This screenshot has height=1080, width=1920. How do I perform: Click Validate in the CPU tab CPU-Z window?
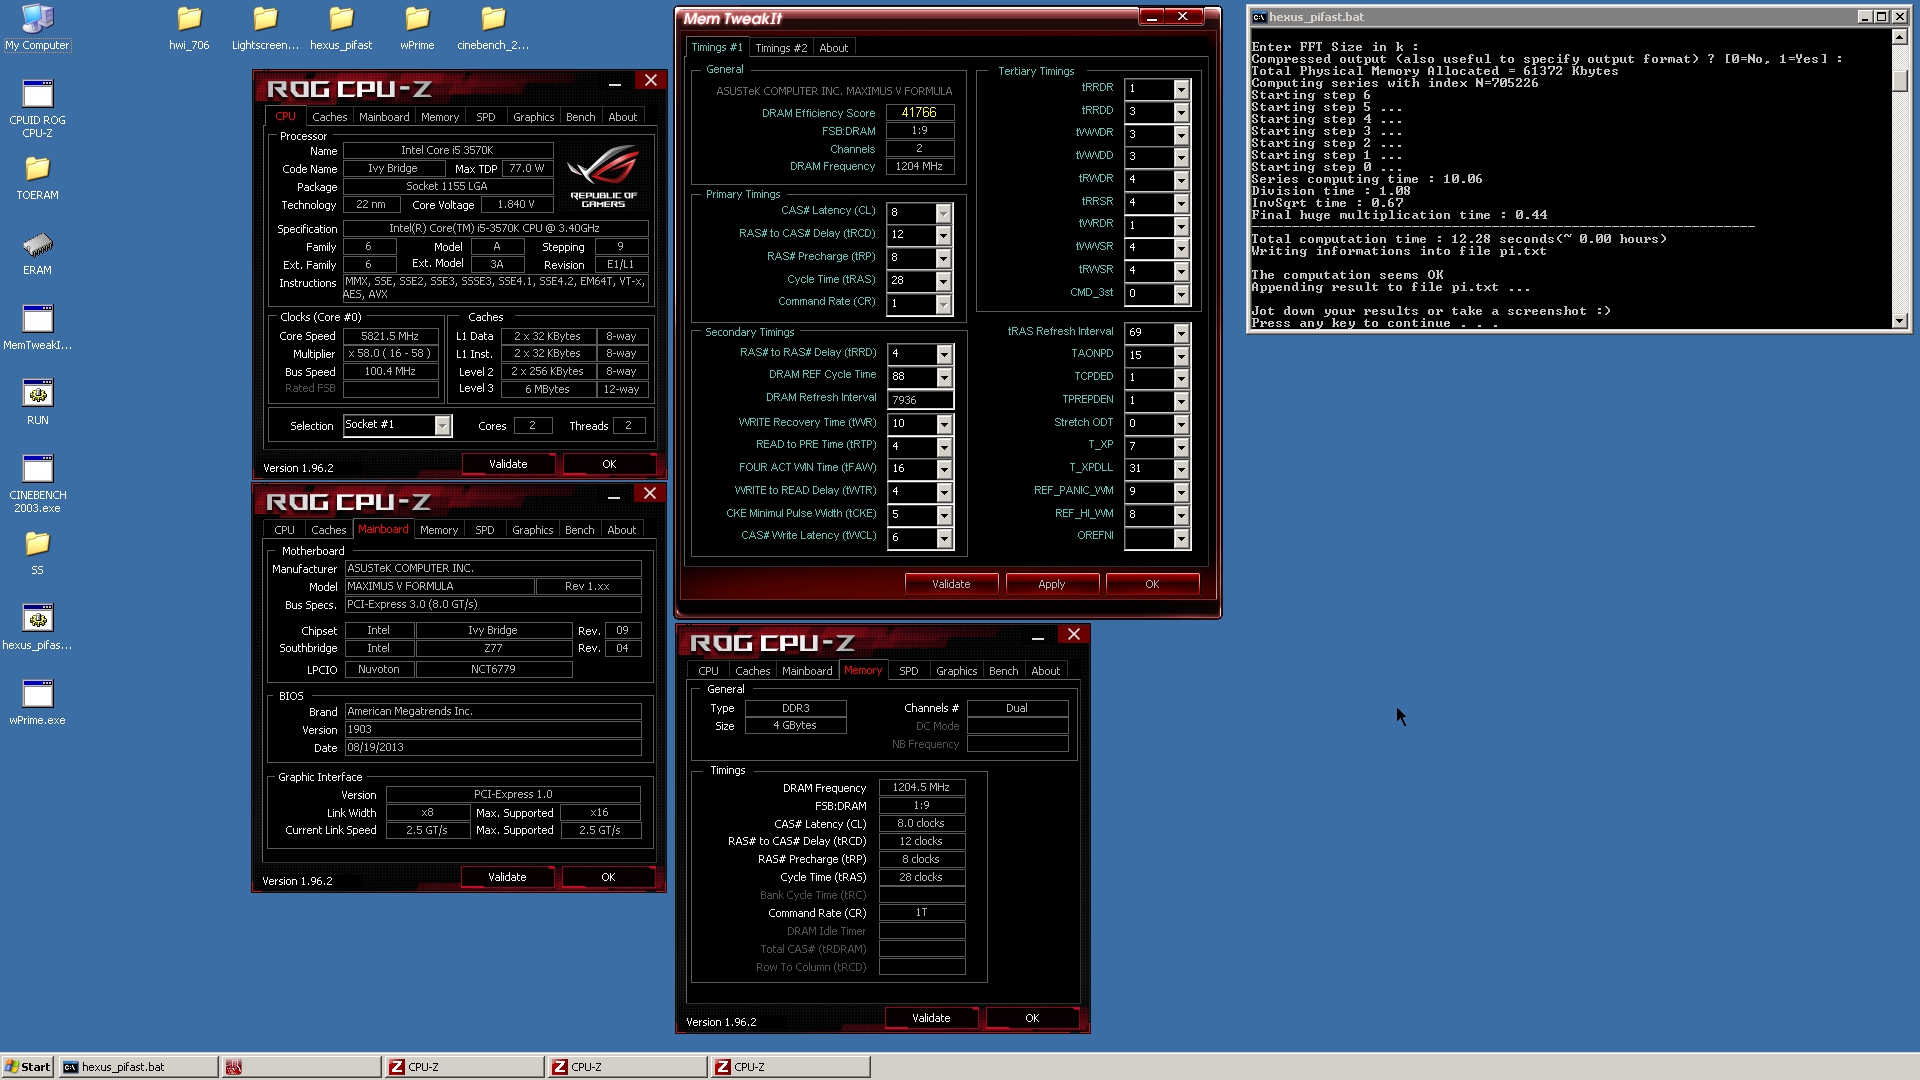508,464
